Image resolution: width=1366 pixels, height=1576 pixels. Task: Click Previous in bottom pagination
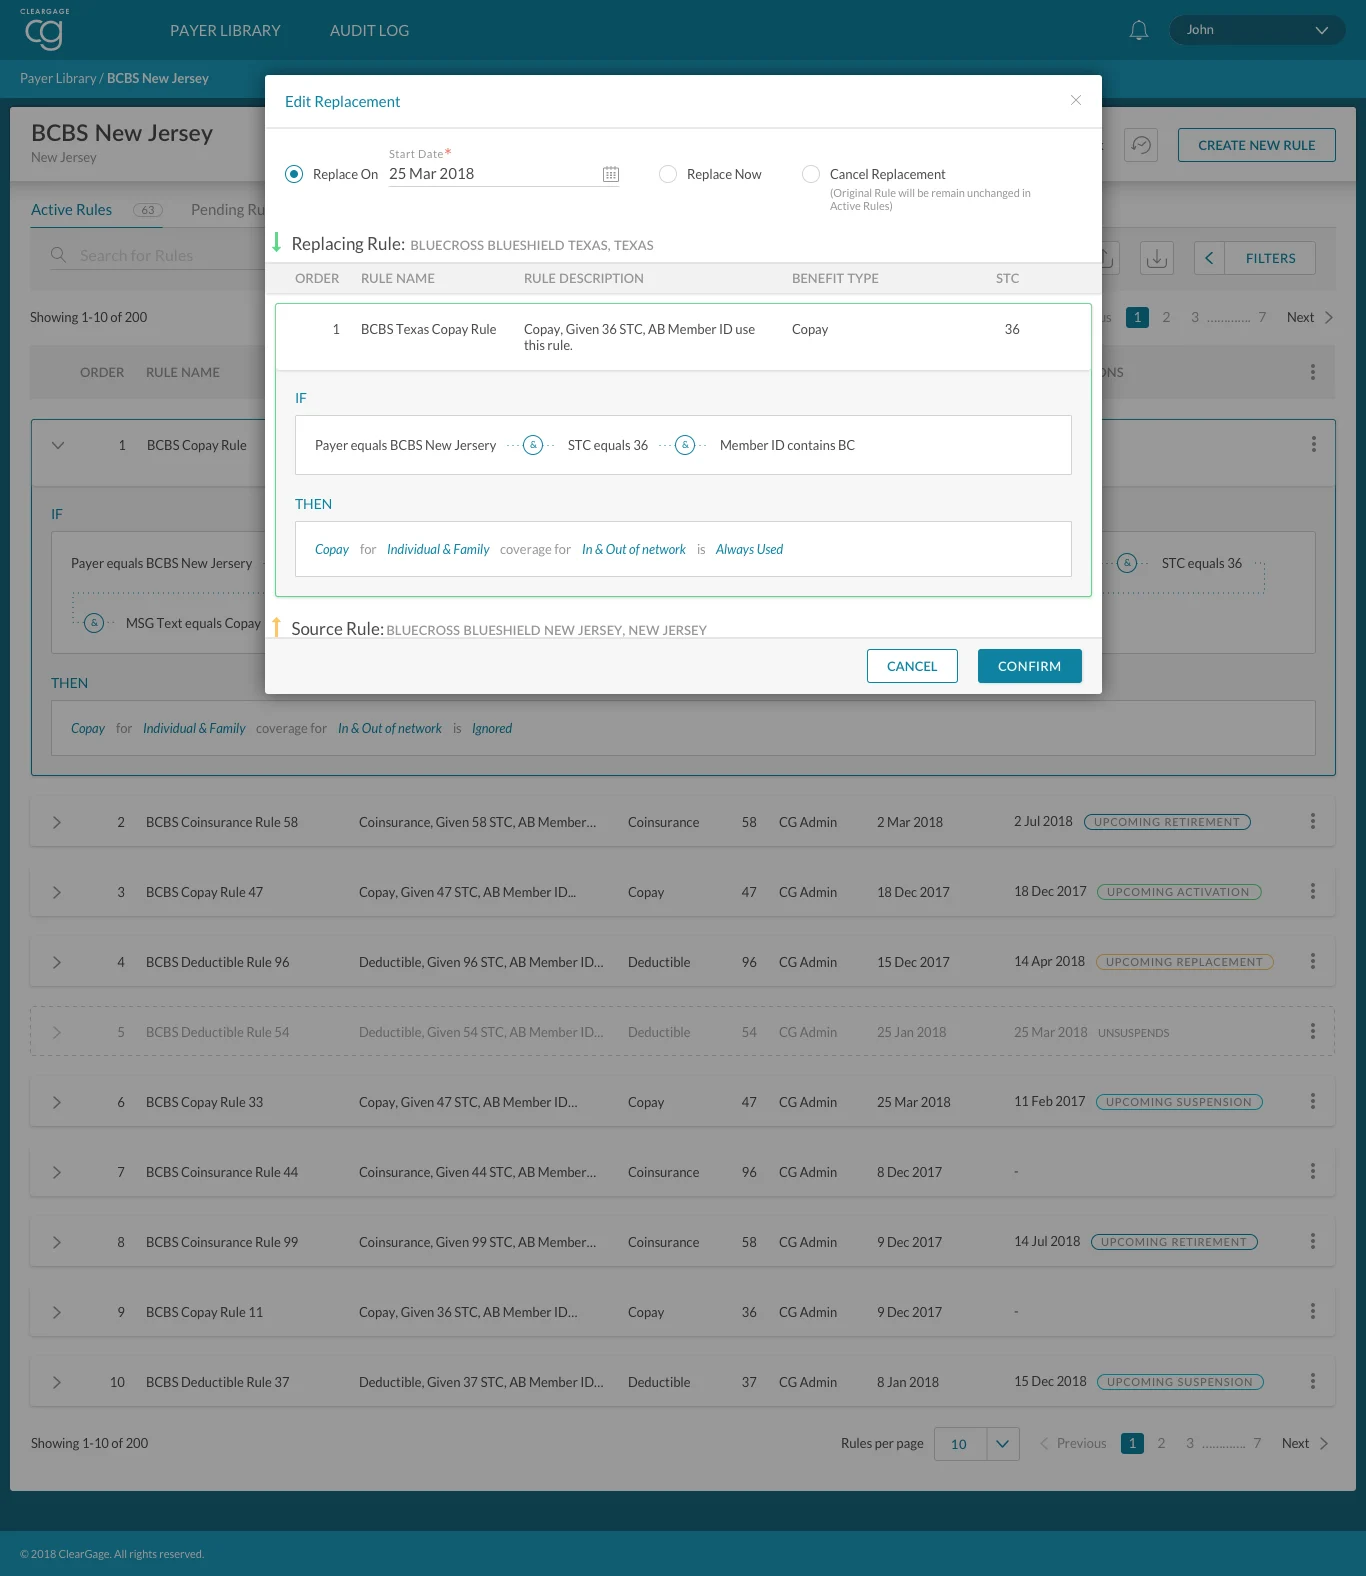coord(1073,1443)
